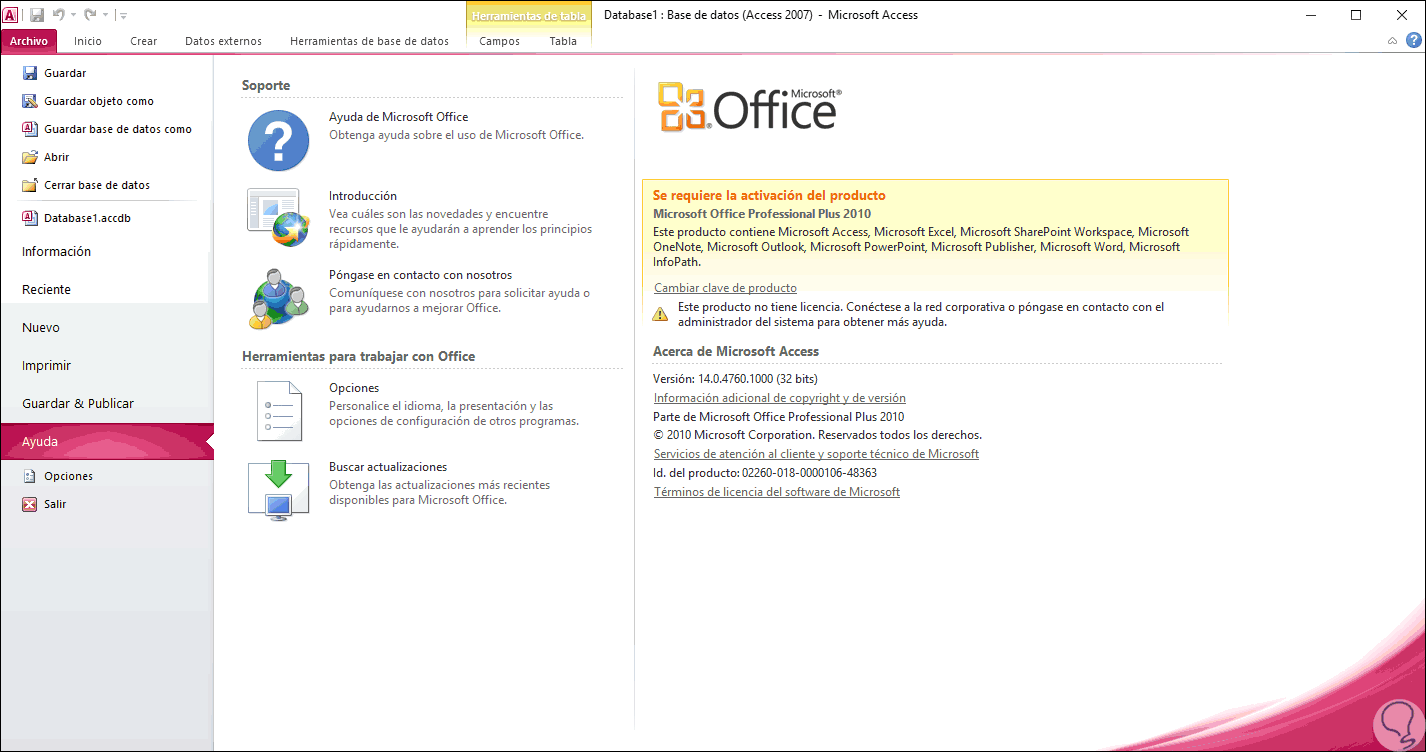The width and height of the screenshot is (1426, 752).
Task: Click the Save icon in the Quick Access Toolbar
Action: coord(37,15)
